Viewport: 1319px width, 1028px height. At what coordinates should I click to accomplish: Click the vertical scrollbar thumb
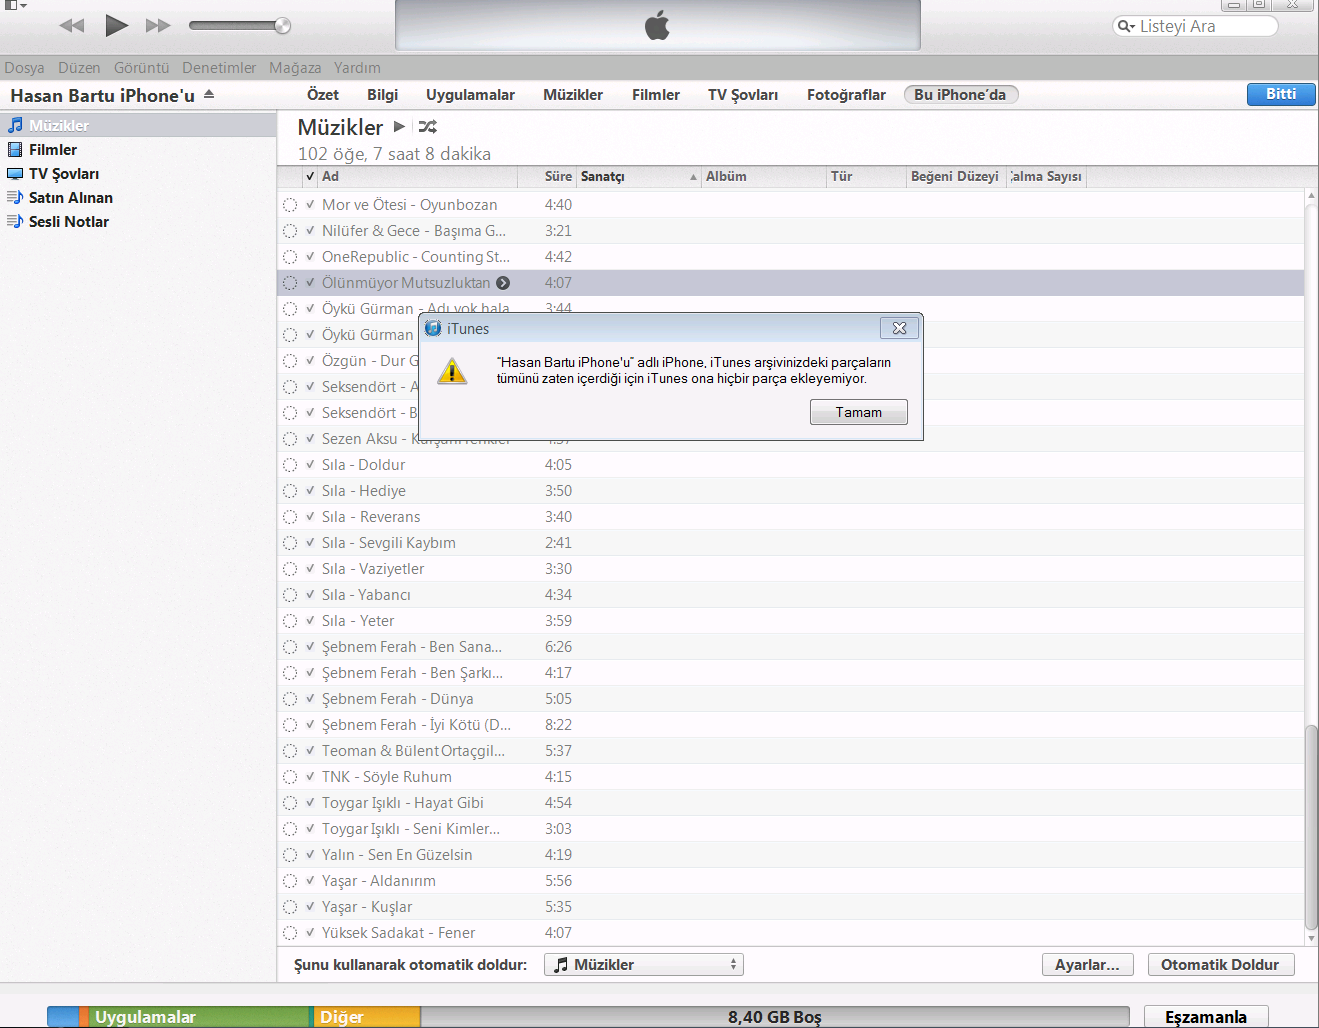[1311, 827]
